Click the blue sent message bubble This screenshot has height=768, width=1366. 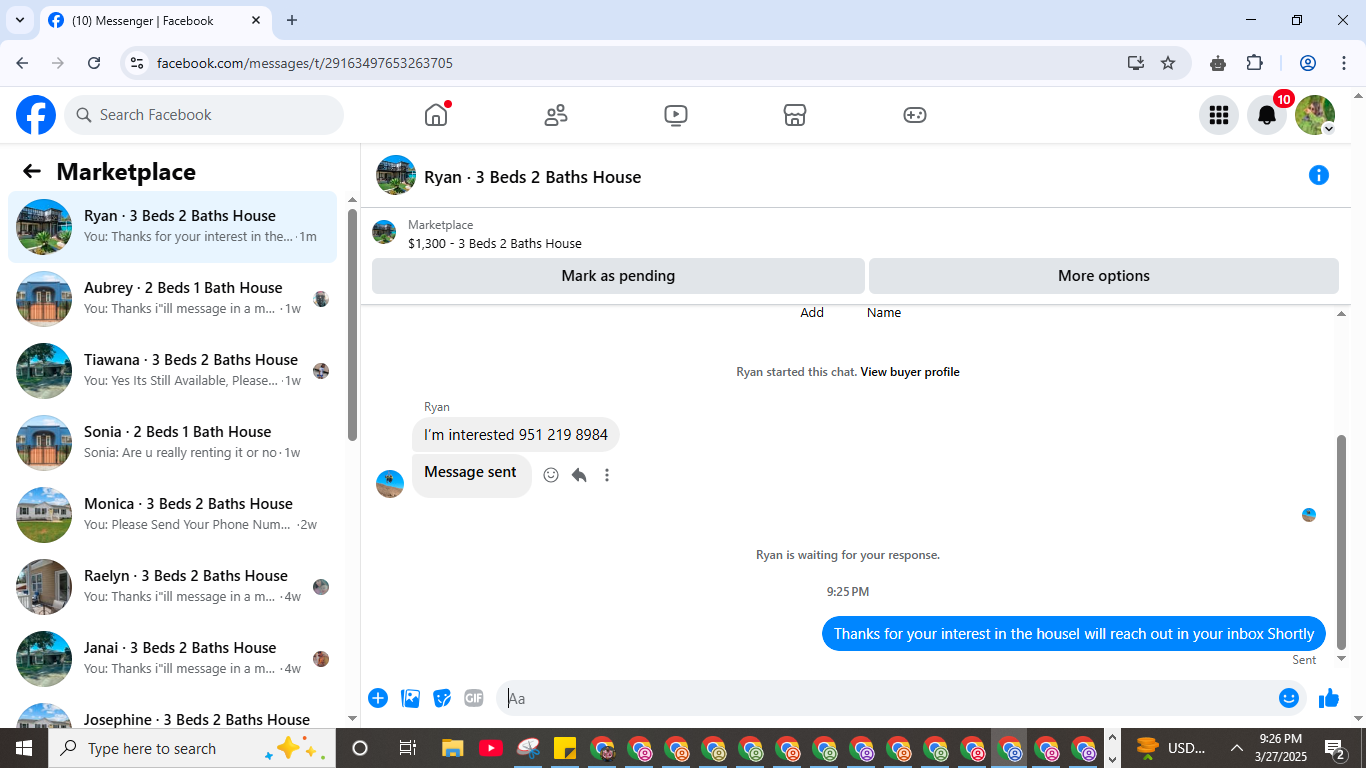1074,634
